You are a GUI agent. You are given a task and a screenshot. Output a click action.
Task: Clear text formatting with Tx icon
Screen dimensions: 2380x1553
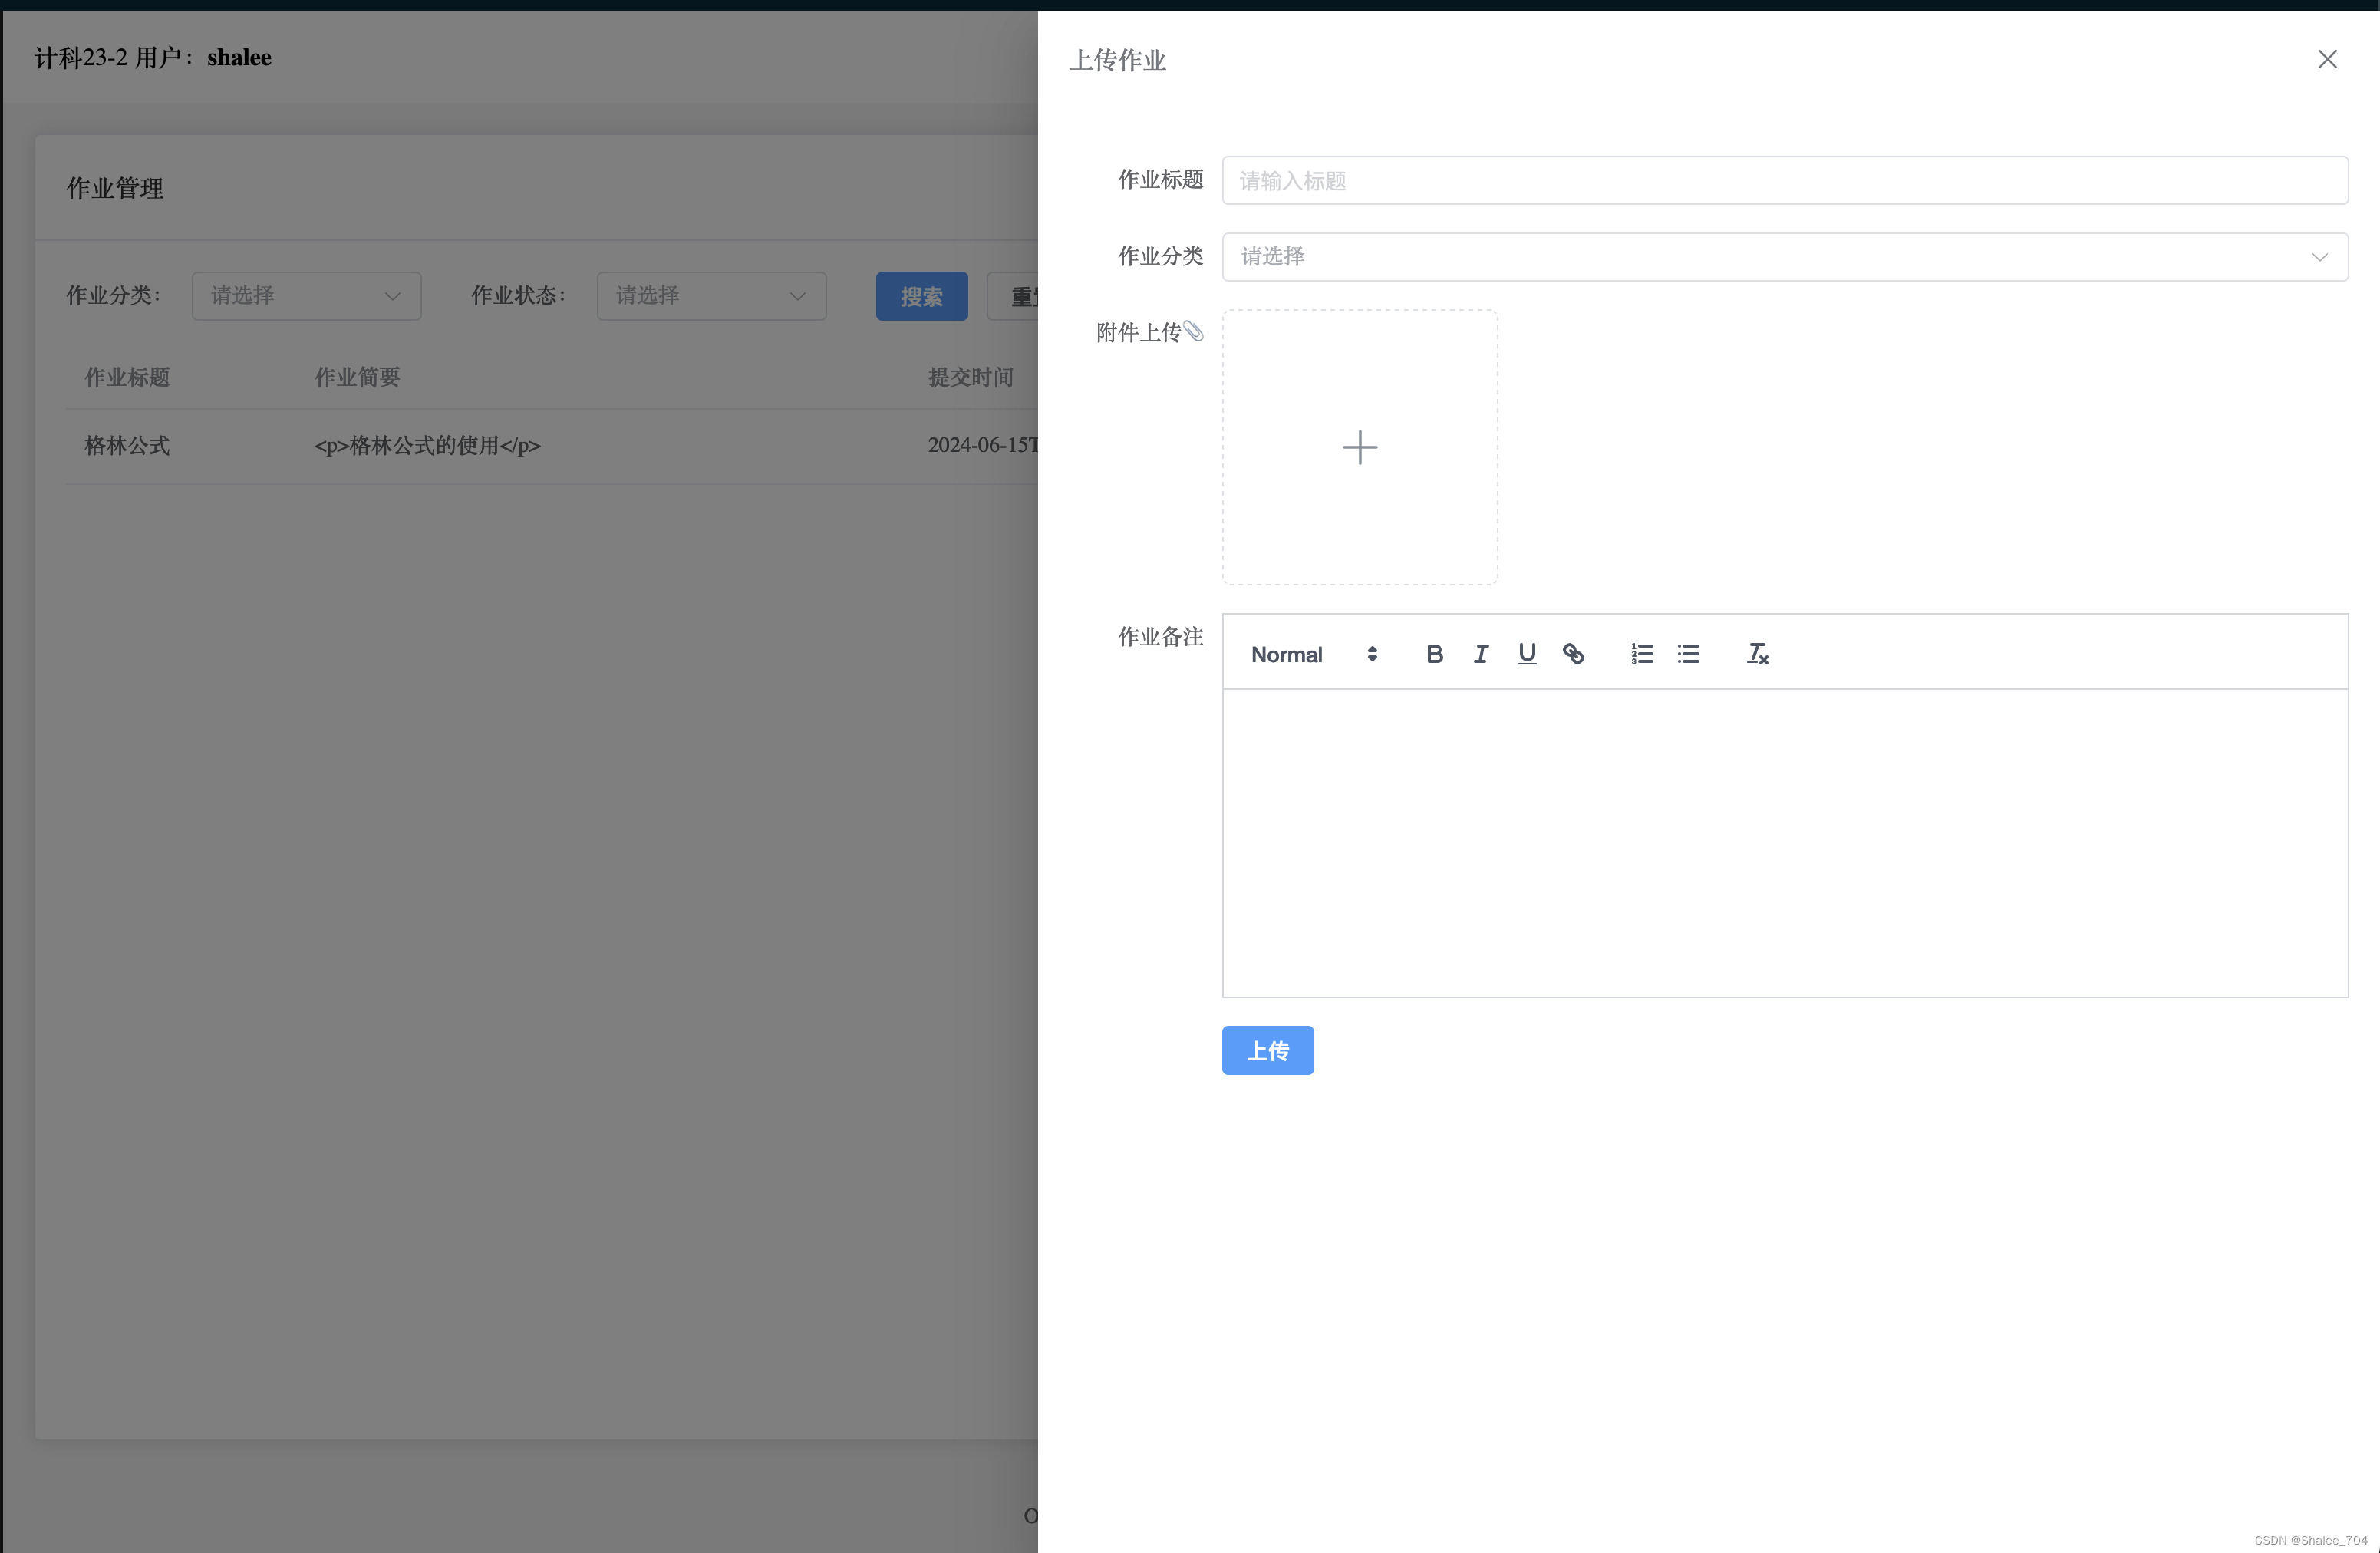[1757, 654]
